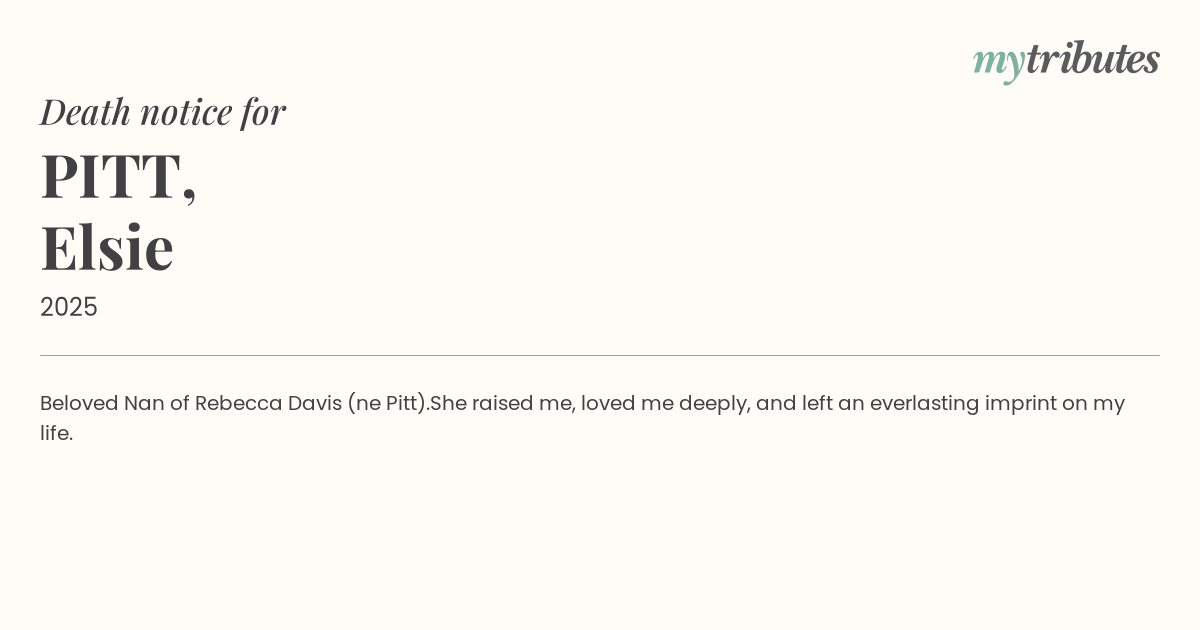This screenshot has height=630, width=1200.
Task: Click the word 'for' in the heading
Action: [x=263, y=112]
